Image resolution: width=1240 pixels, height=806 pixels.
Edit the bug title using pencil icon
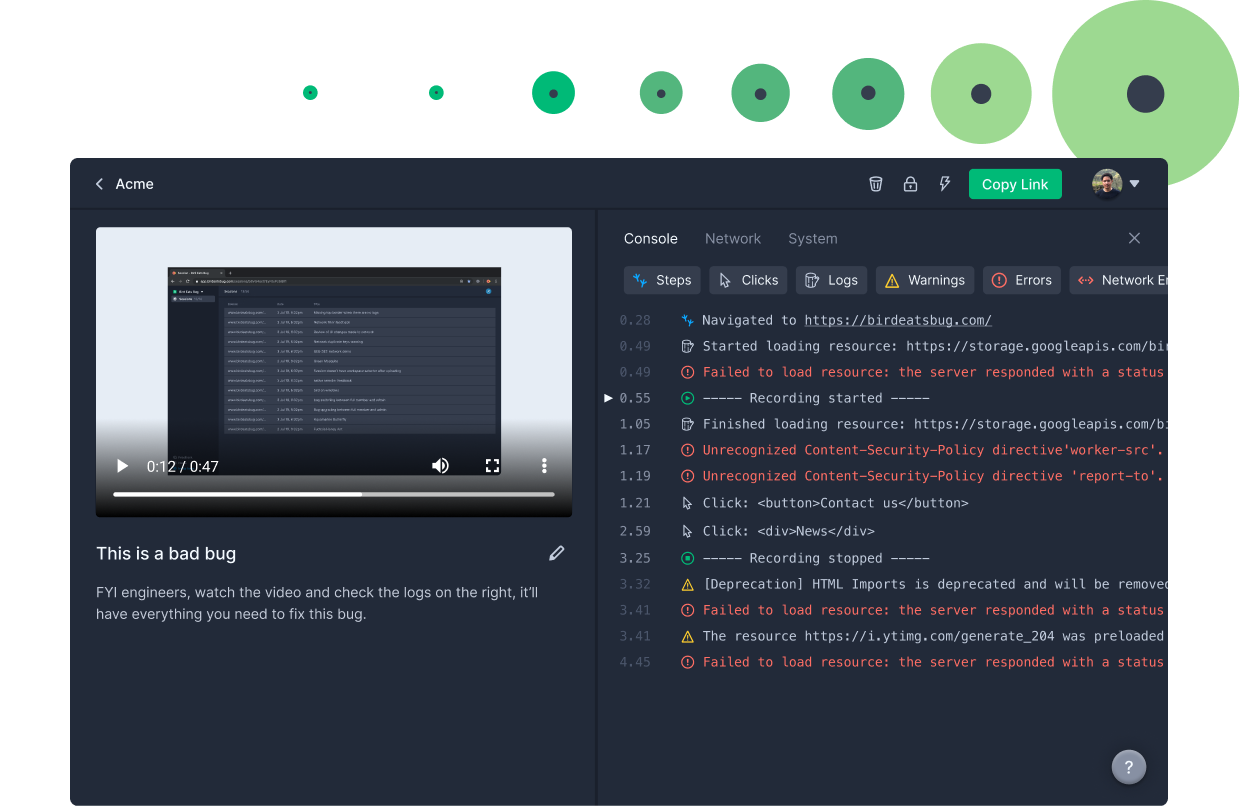pos(557,553)
